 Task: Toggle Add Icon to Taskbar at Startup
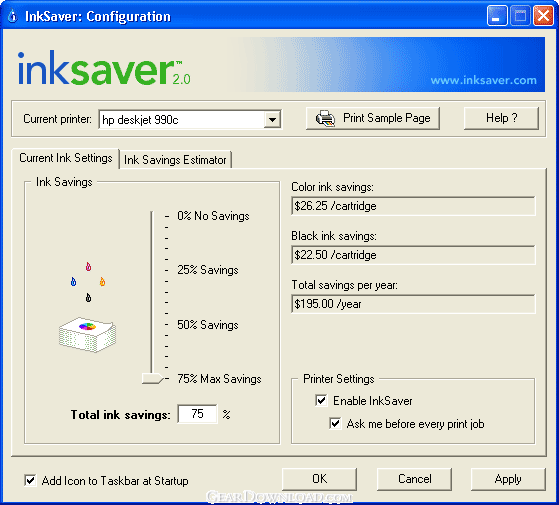30,480
